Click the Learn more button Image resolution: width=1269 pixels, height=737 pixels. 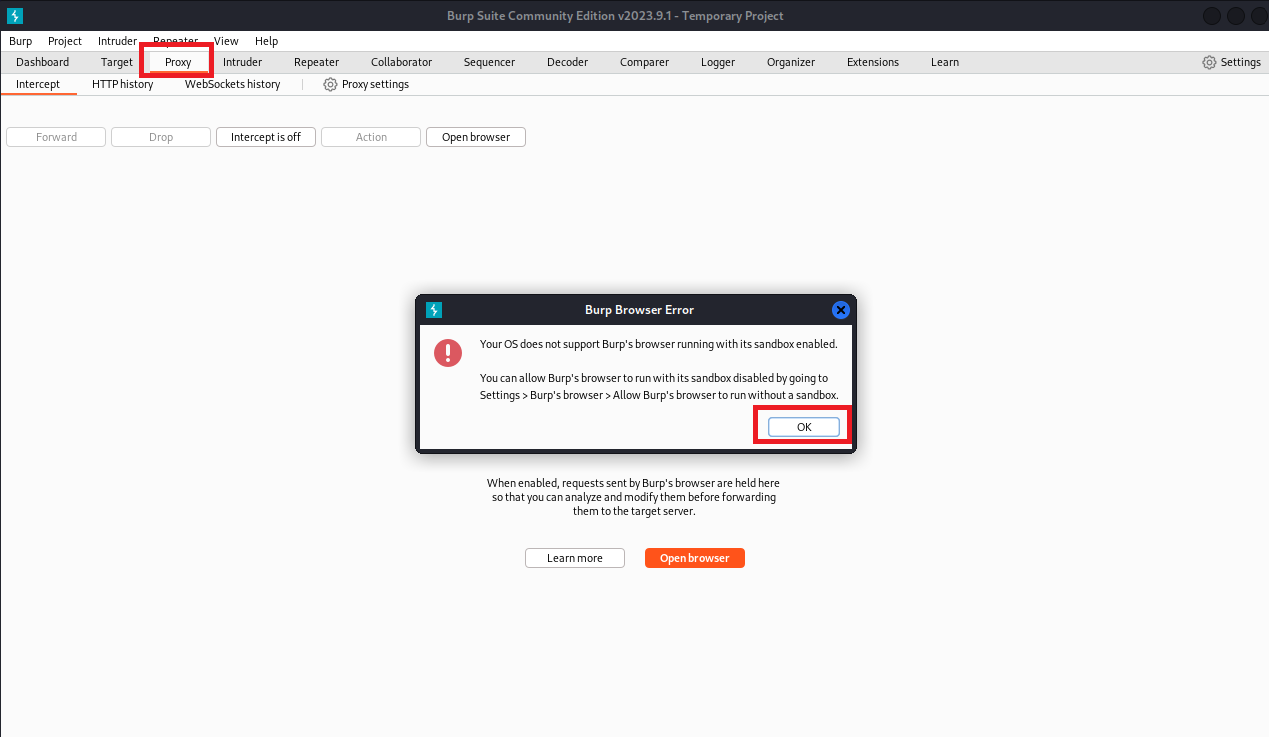pyautogui.click(x=575, y=558)
